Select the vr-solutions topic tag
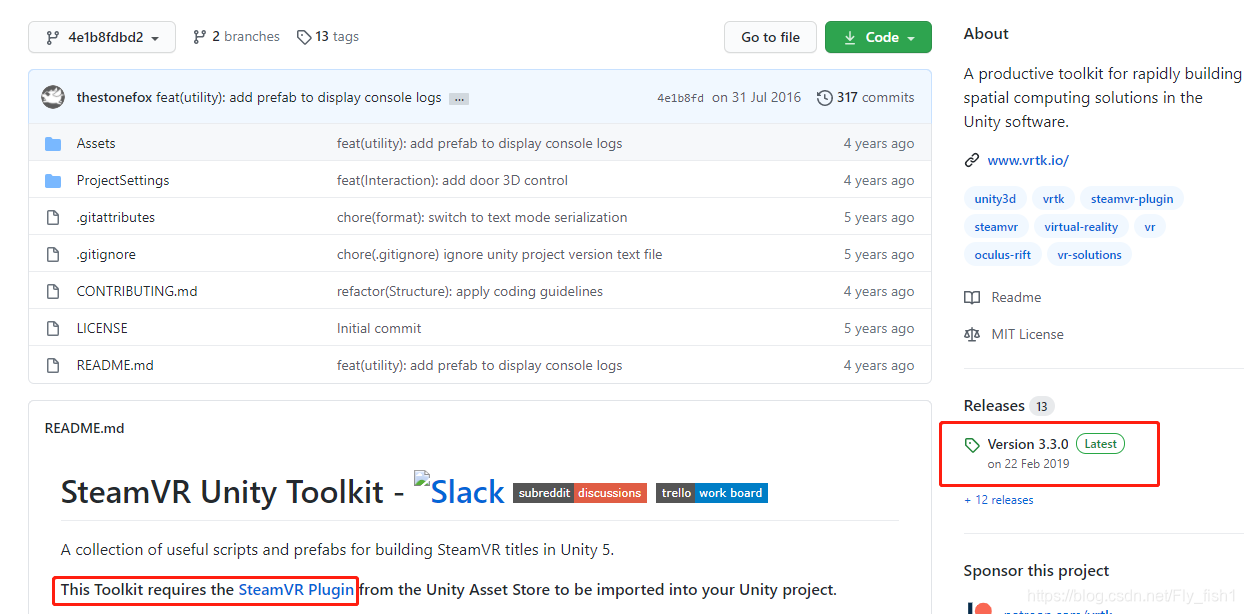The image size is (1244, 614). pyautogui.click(x=1089, y=255)
